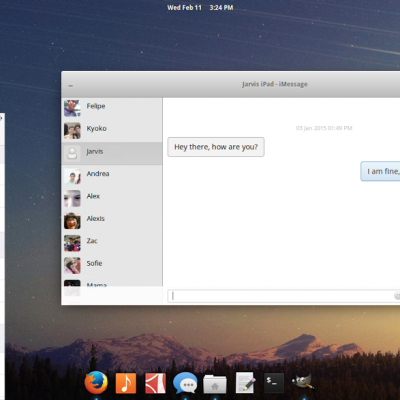Screen dimensions: 400x400
Task: Click the message timestamp 03 Jan 2015
Action: pyautogui.click(x=324, y=128)
